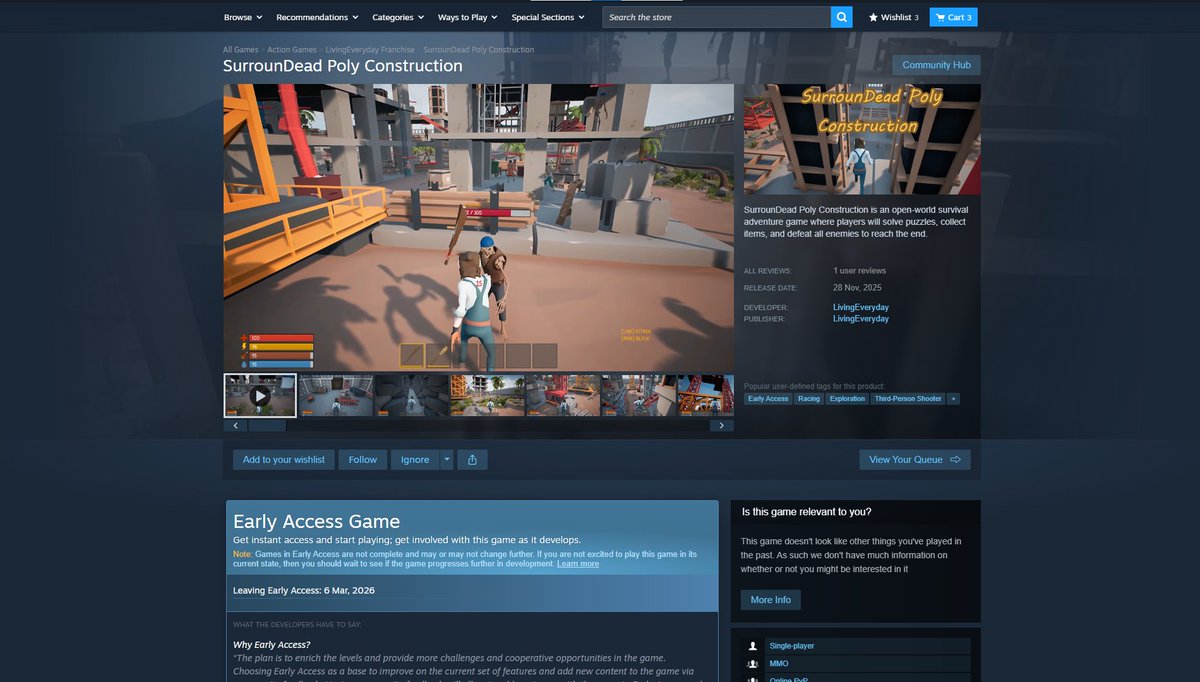Viewport: 1200px width, 682px height.
Task: Go to Action Games breadcrumb
Action: pos(292,49)
